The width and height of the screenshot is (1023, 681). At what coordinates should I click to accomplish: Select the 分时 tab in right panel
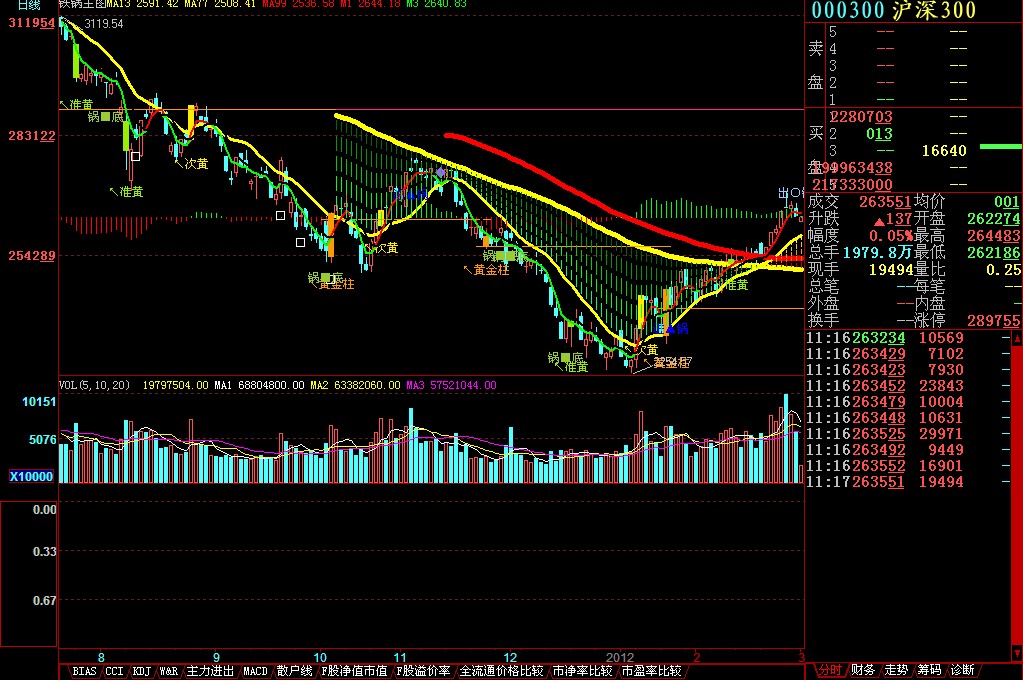pyautogui.click(x=829, y=670)
